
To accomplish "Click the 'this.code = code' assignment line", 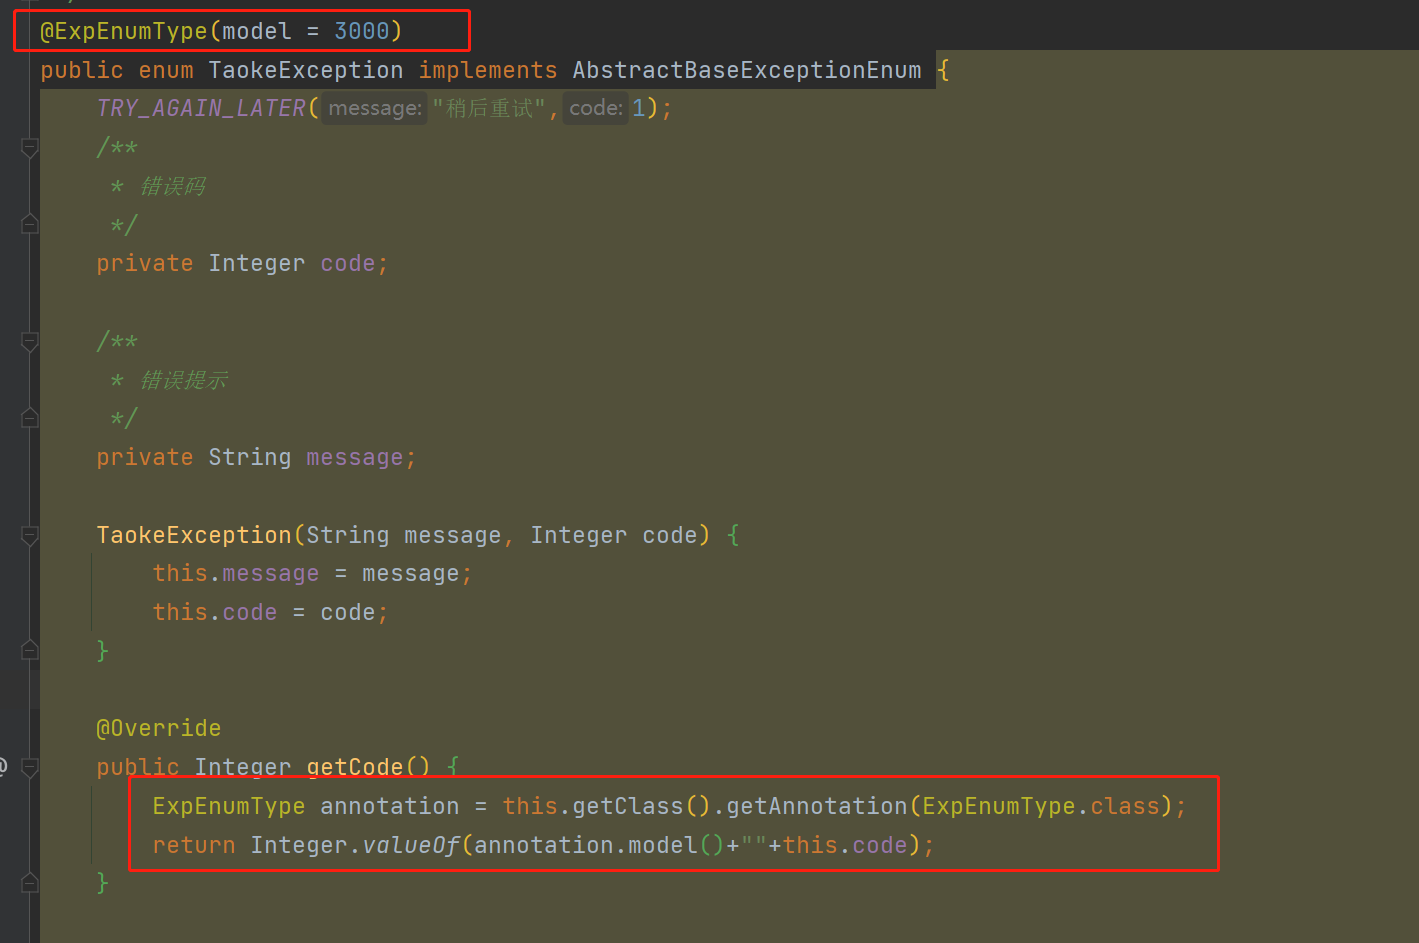I will (x=270, y=612).
